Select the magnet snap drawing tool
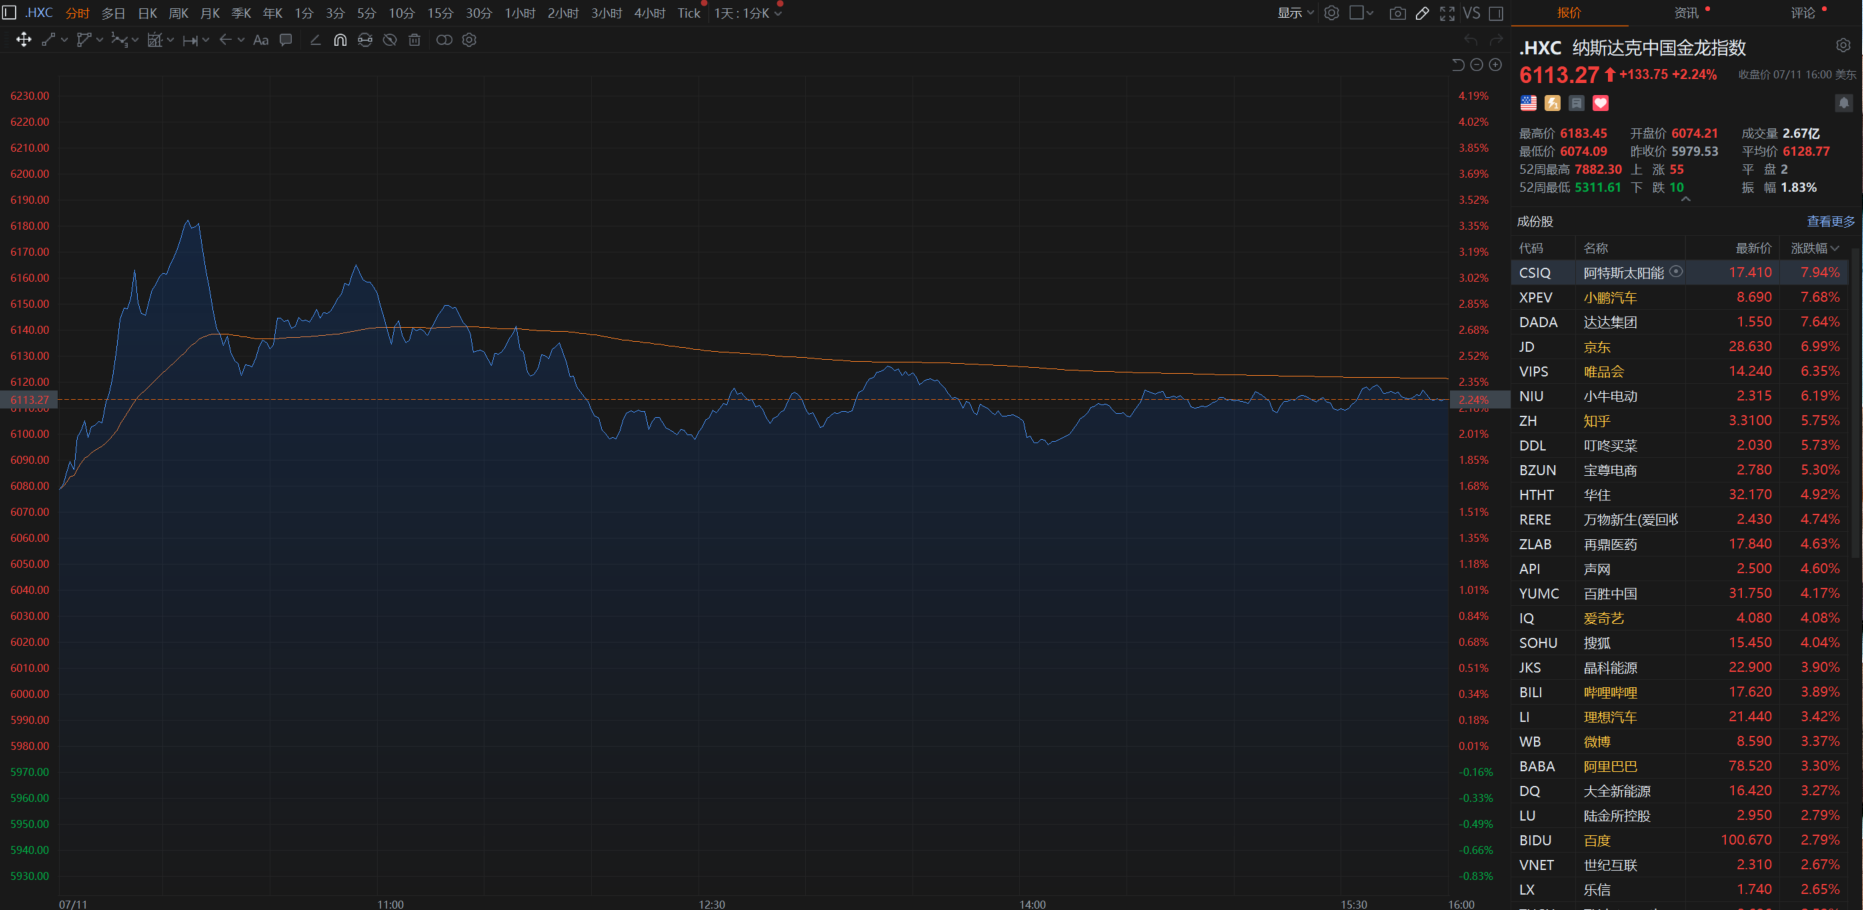Viewport: 1863px width, 910px height. (x=340, y=40)
